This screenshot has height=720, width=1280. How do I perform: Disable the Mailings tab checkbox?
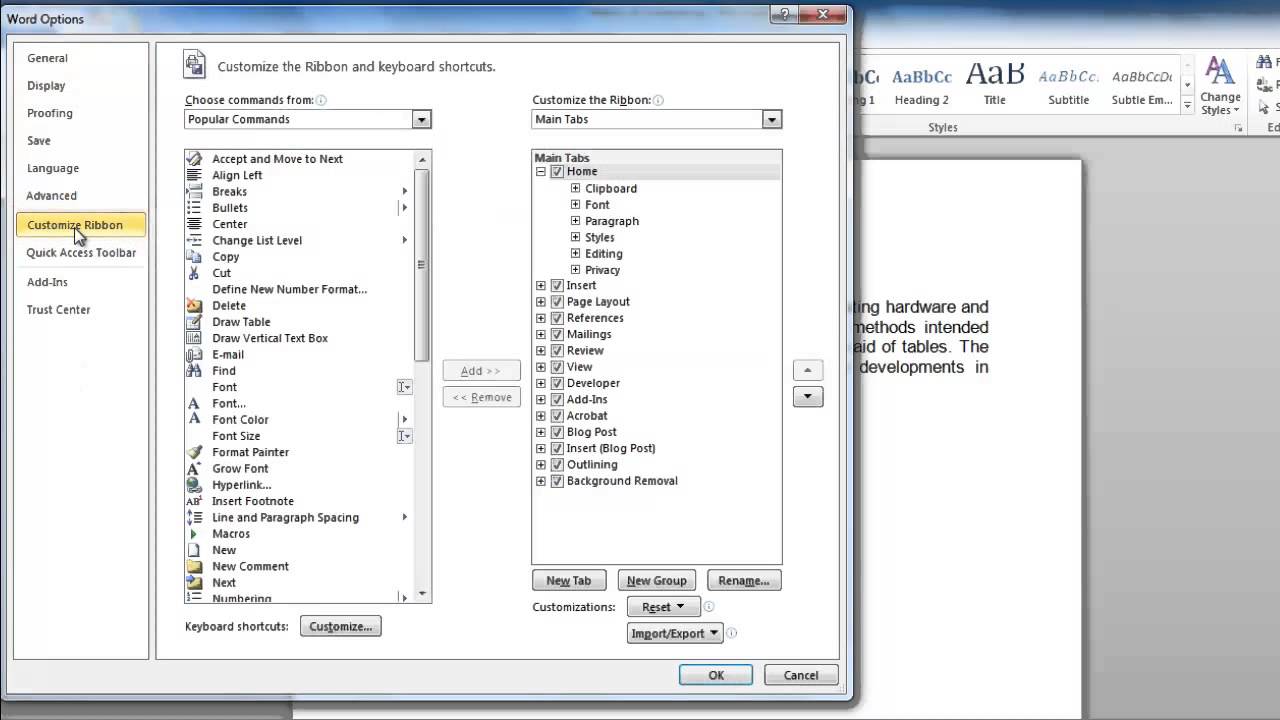[557, 335]
